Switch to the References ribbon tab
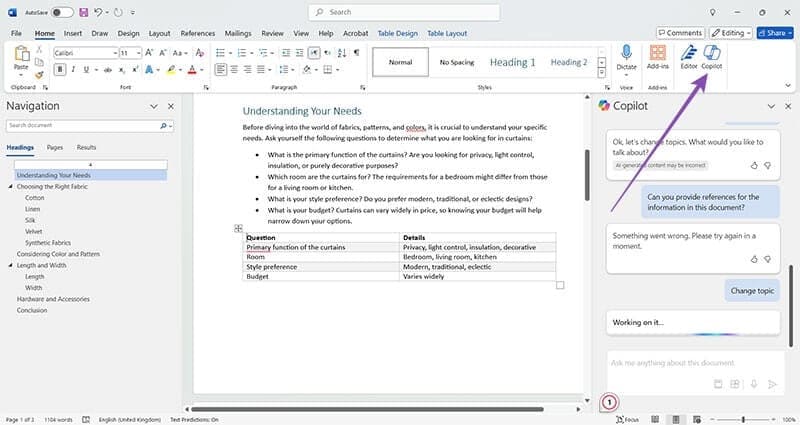 pyautogui.click(x=197, y=33)
